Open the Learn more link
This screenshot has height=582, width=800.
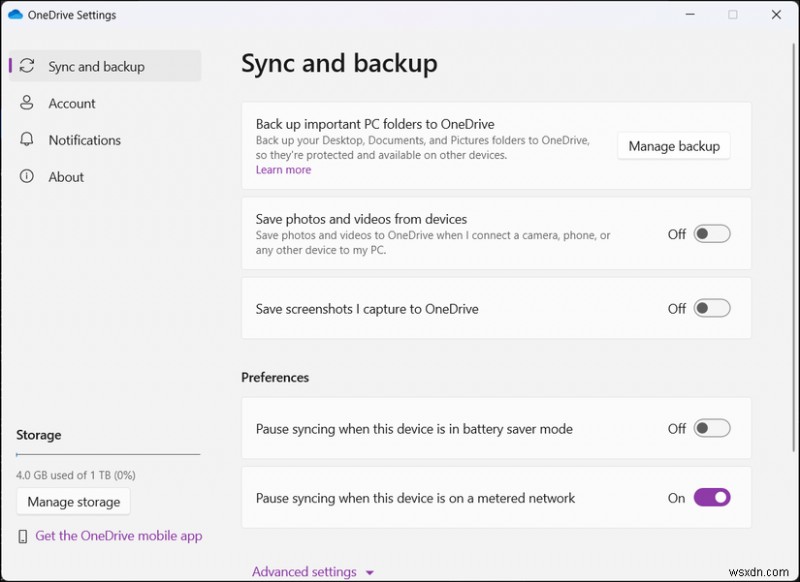pyautogui.click(x=283, y=170)
